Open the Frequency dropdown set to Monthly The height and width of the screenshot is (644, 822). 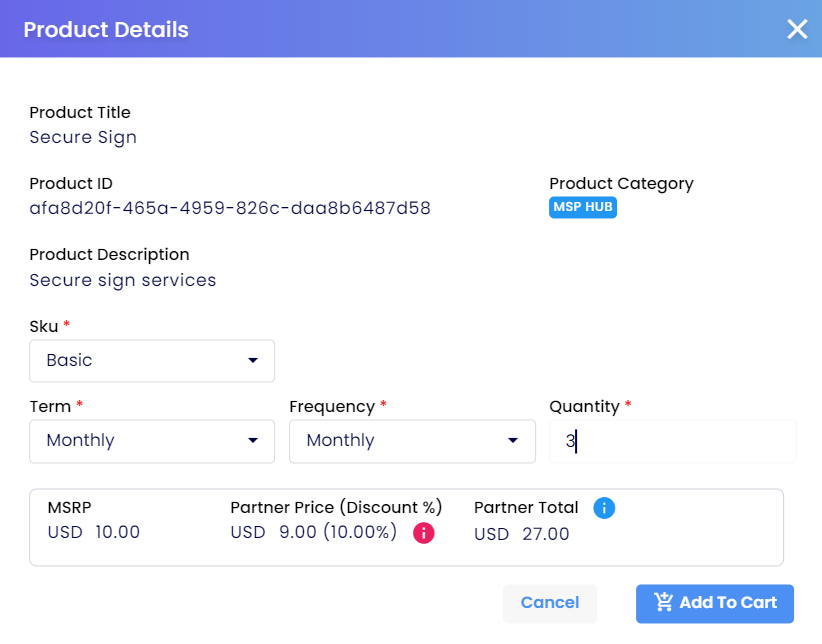pos(412,441)
